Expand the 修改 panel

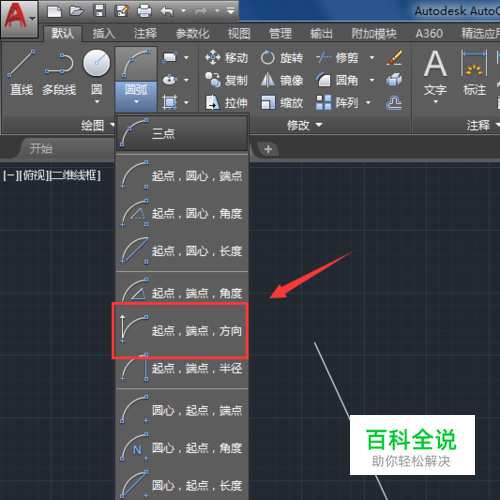(305, 125)
